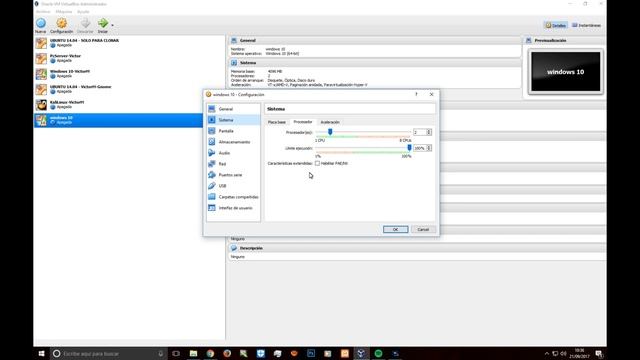Click Cancel in the settings dialog
Screen dimensions: 640x360
(x=423, y=229)
